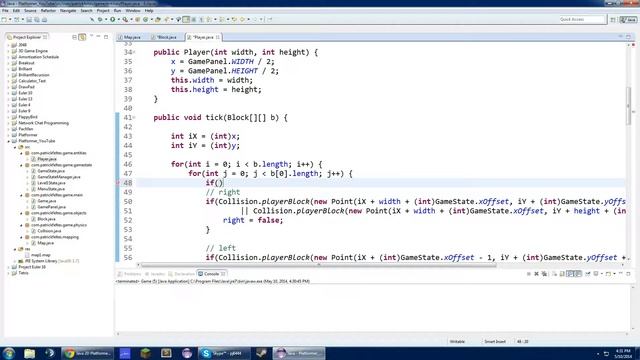The image size is (640, 360).
Task: Open the Skype window on the taskbar
Action: pos(224,353)
